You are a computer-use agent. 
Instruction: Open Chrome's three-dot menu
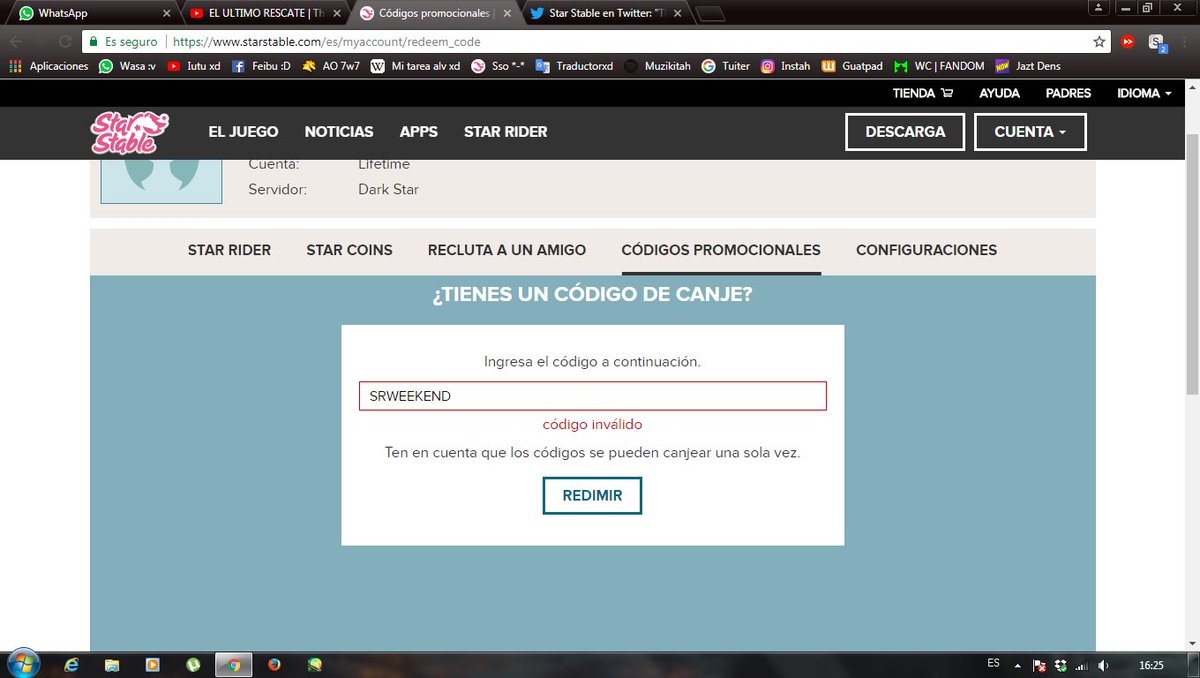coord(1185,42)
